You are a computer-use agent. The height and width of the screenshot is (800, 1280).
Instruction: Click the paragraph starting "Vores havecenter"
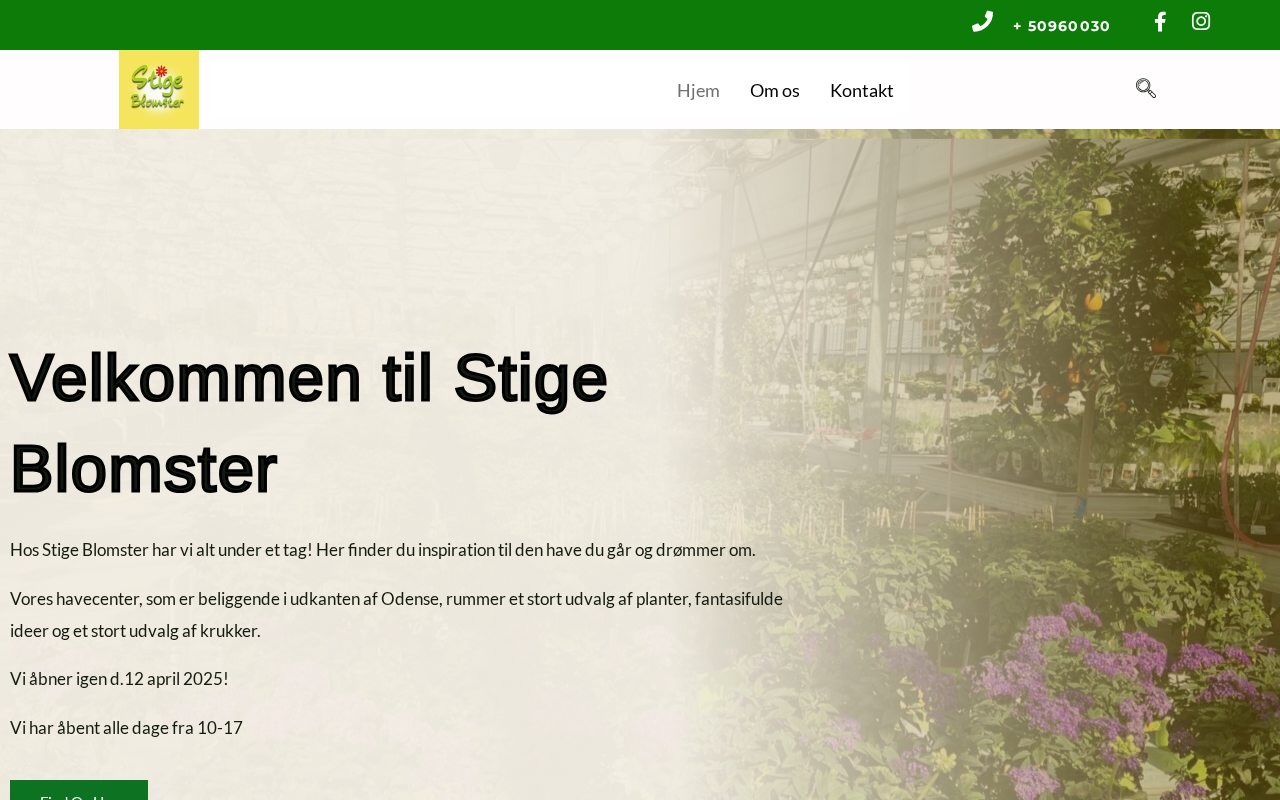[x=397, y=615]
